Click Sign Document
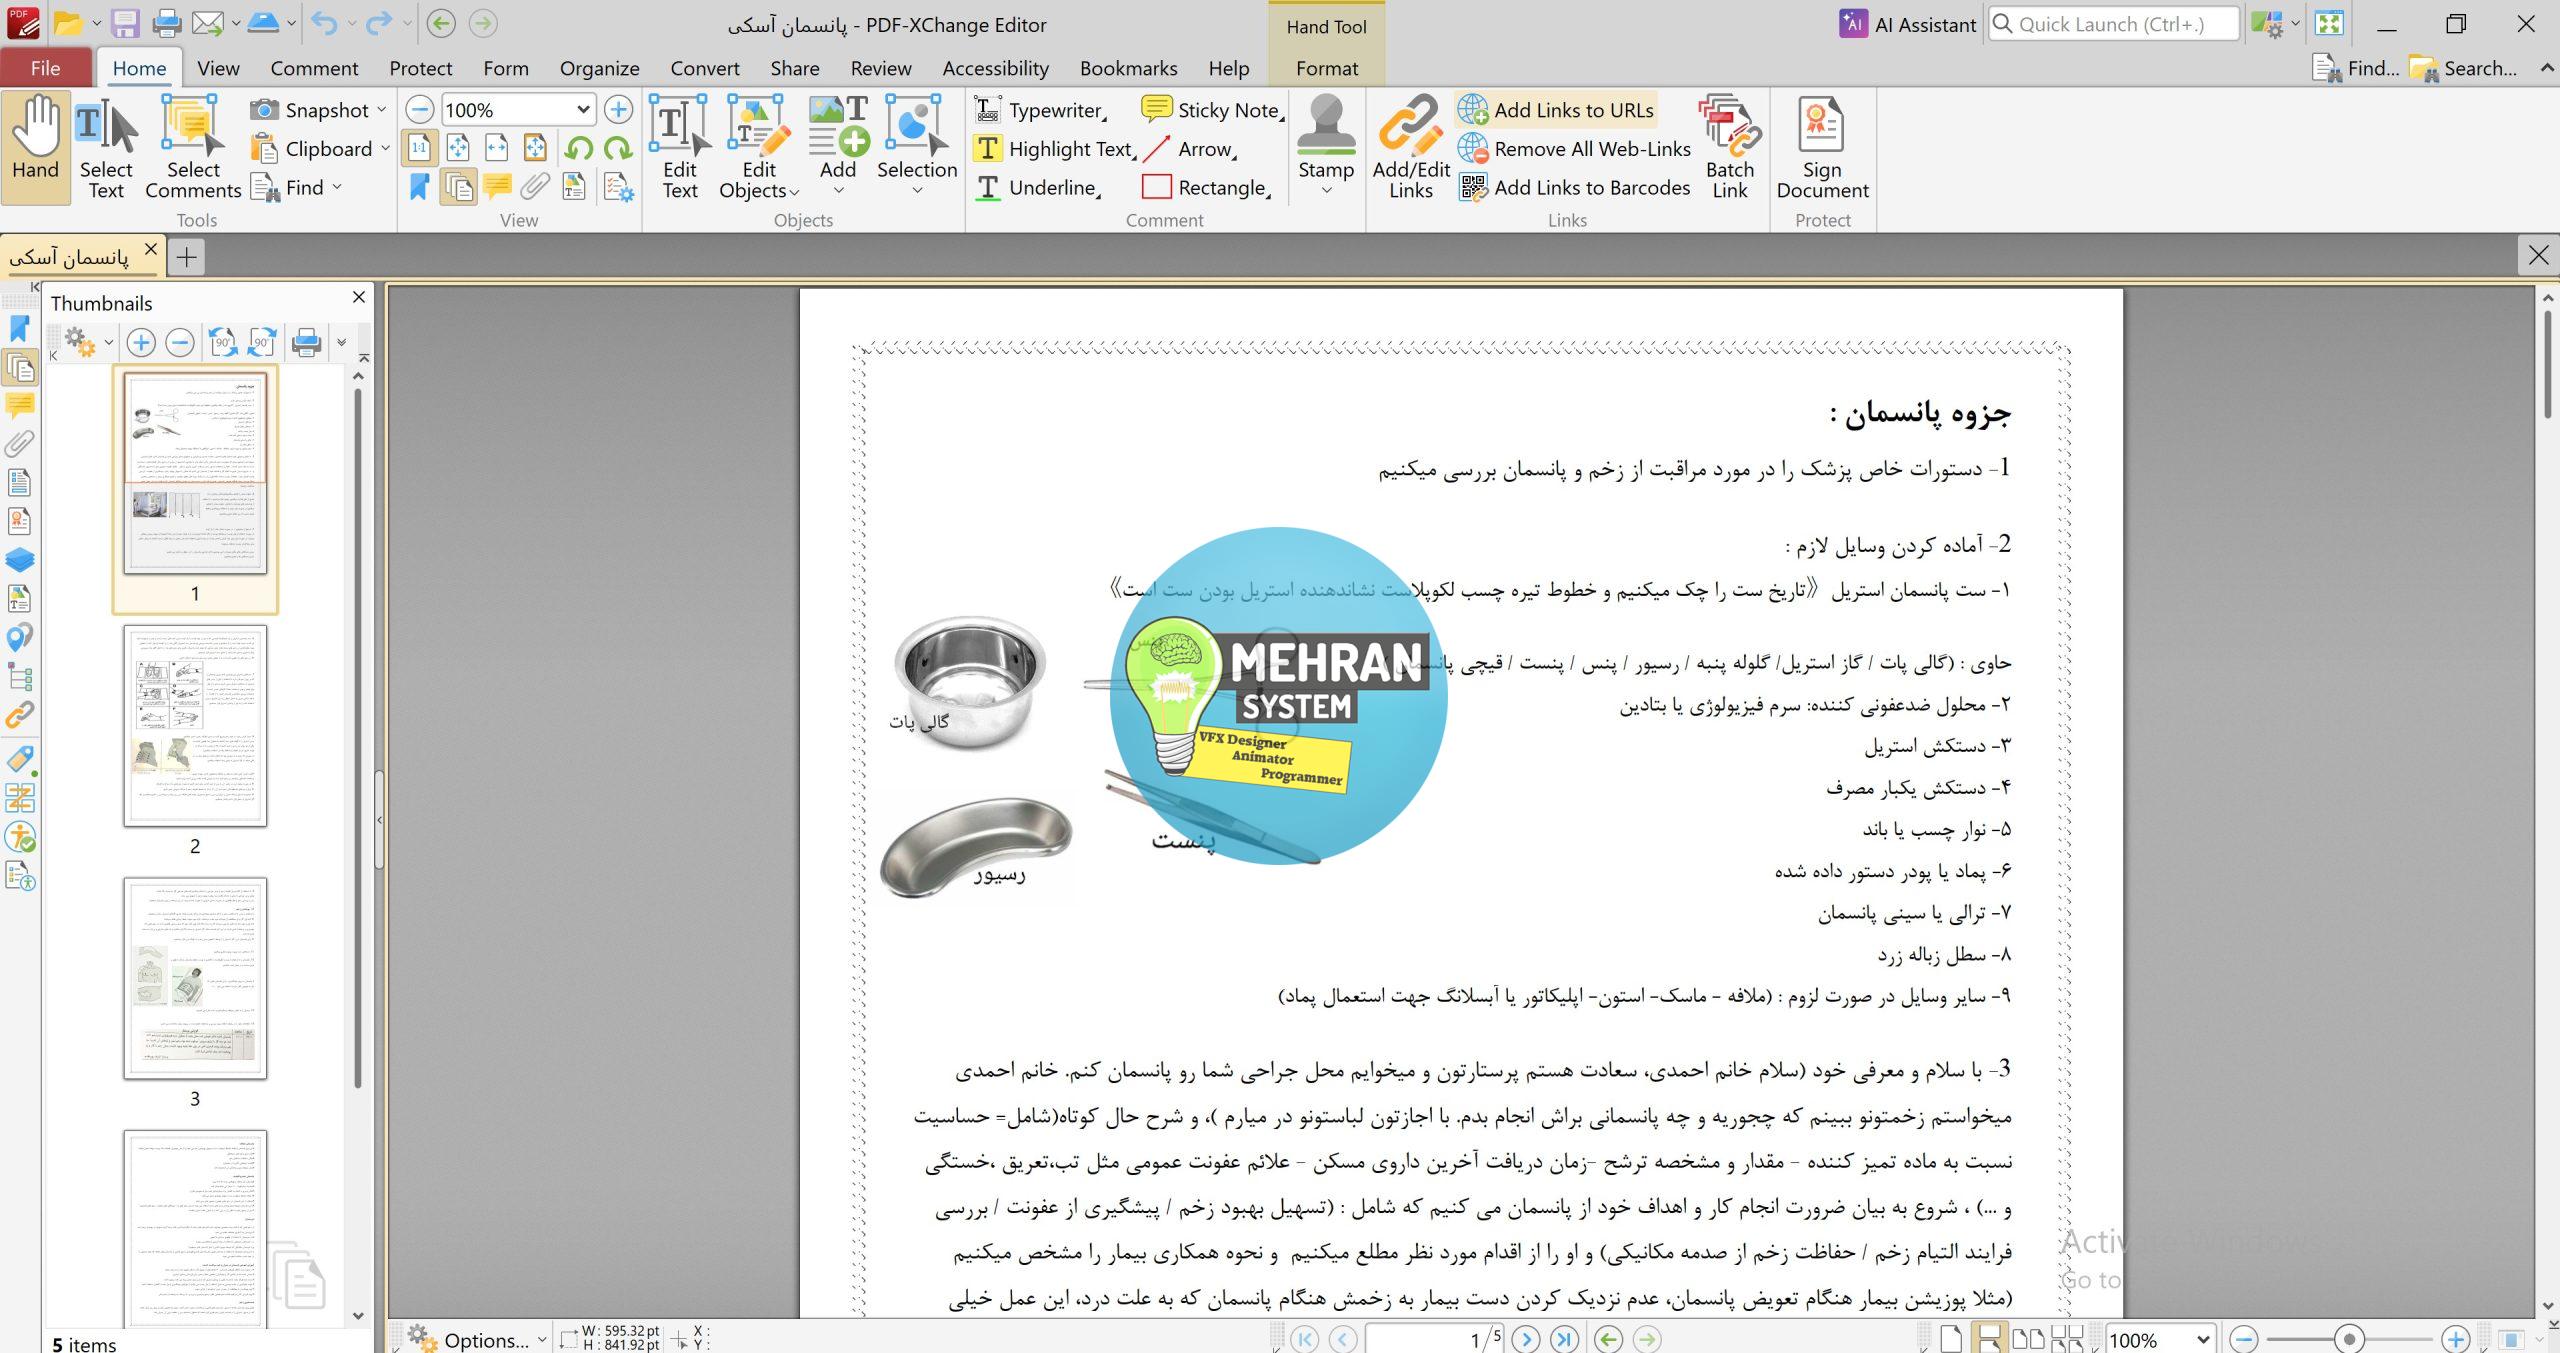2560x1353 pixels. (x=1822, y=148)
